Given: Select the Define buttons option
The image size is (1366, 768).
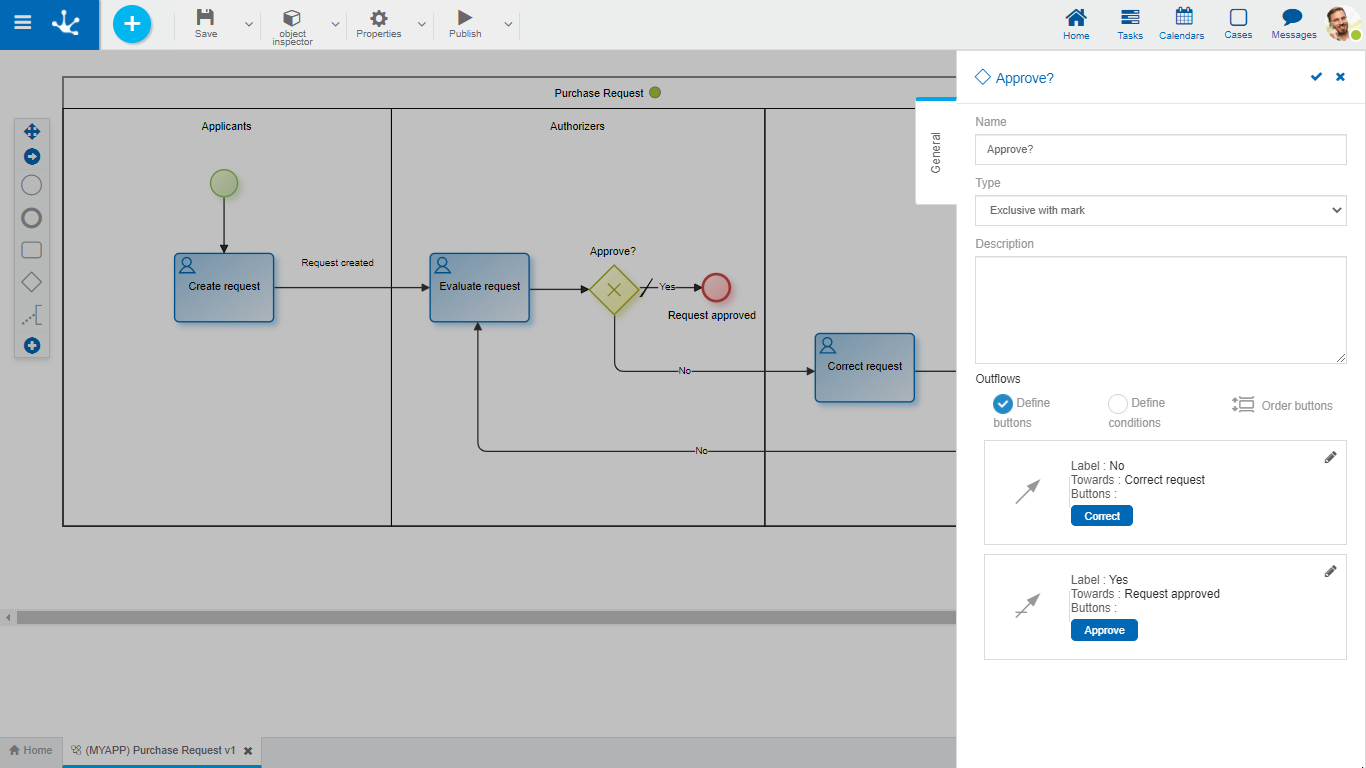Looking at the screenshot, I should 1003,404.
